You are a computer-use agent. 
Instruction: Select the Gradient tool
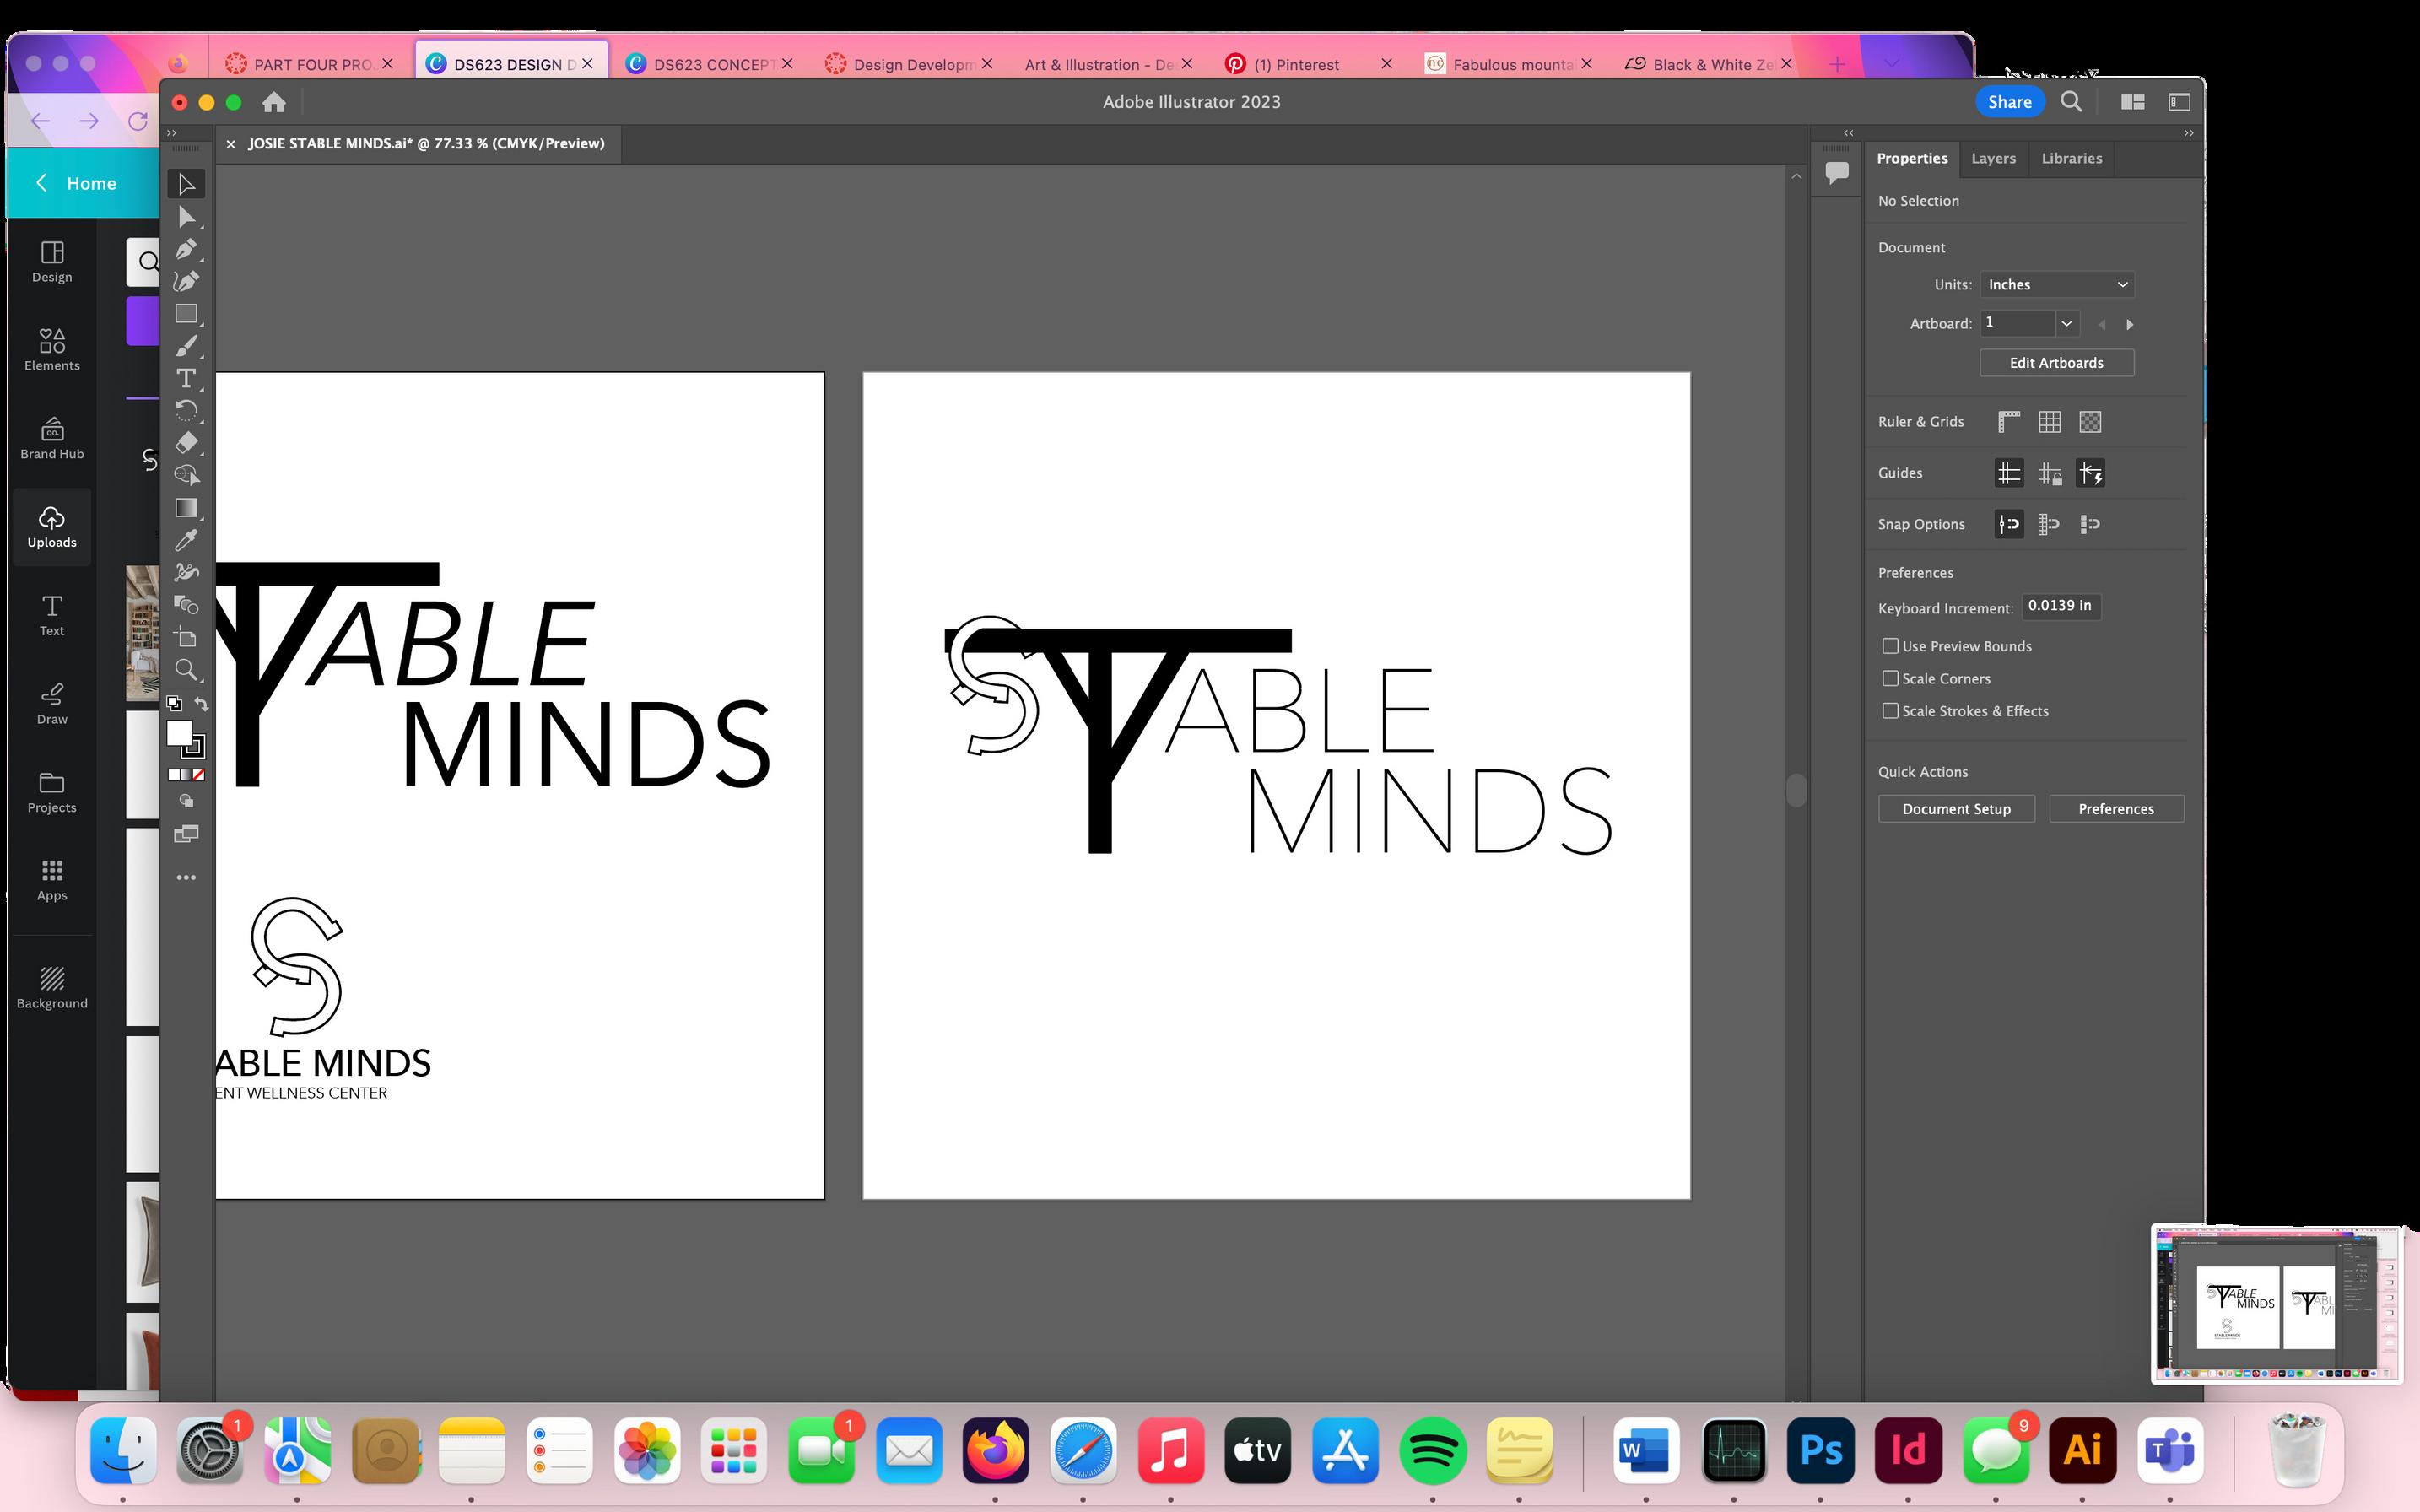pyautogui.click(x=186, y=508)
